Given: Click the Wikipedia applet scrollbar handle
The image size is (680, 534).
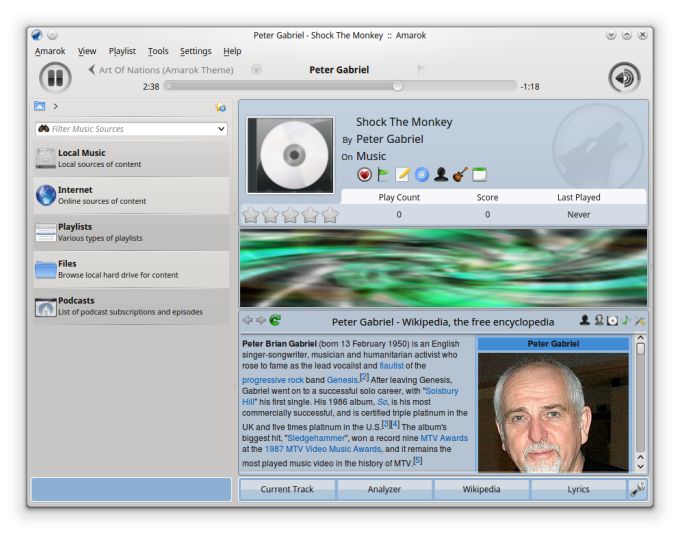Looking at the screenshot, I should tap(641, 349).
